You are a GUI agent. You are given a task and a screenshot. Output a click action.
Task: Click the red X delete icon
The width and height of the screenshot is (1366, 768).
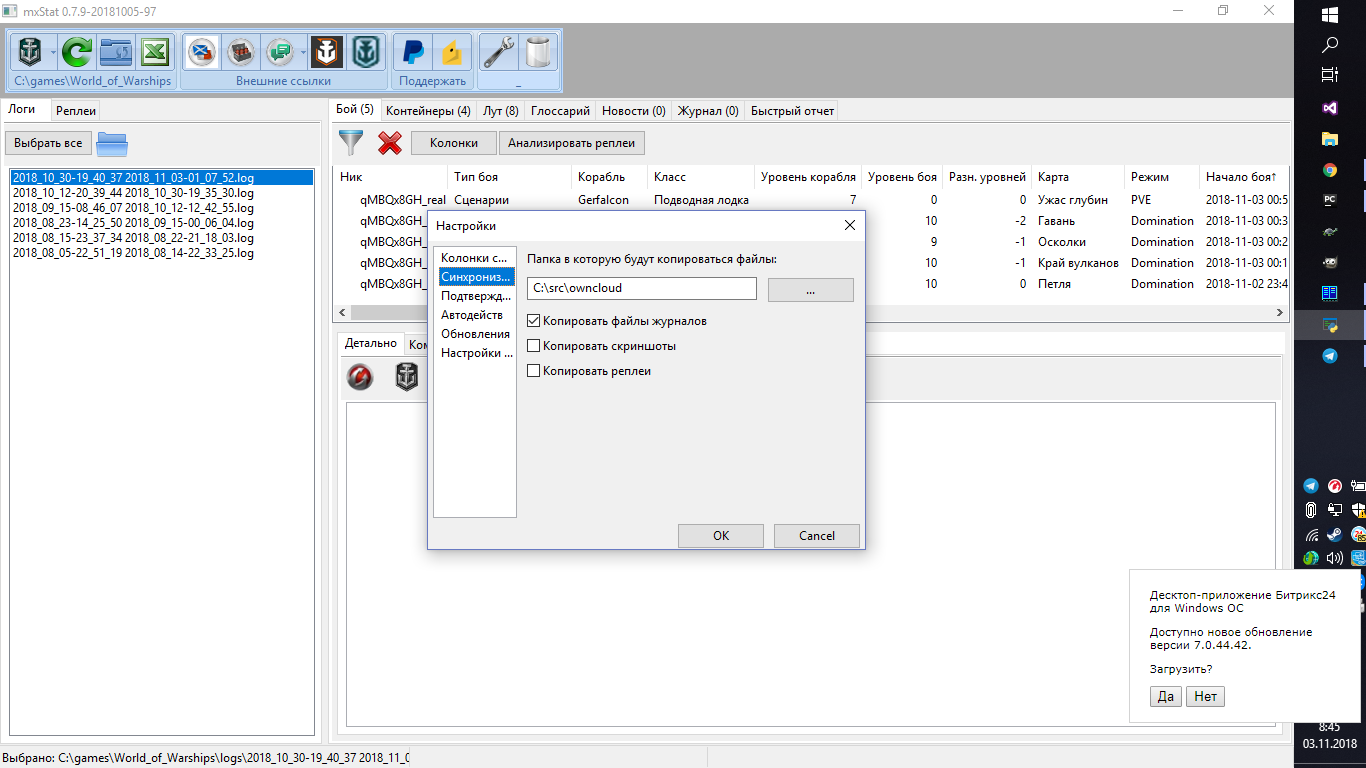tap(390, 143)
